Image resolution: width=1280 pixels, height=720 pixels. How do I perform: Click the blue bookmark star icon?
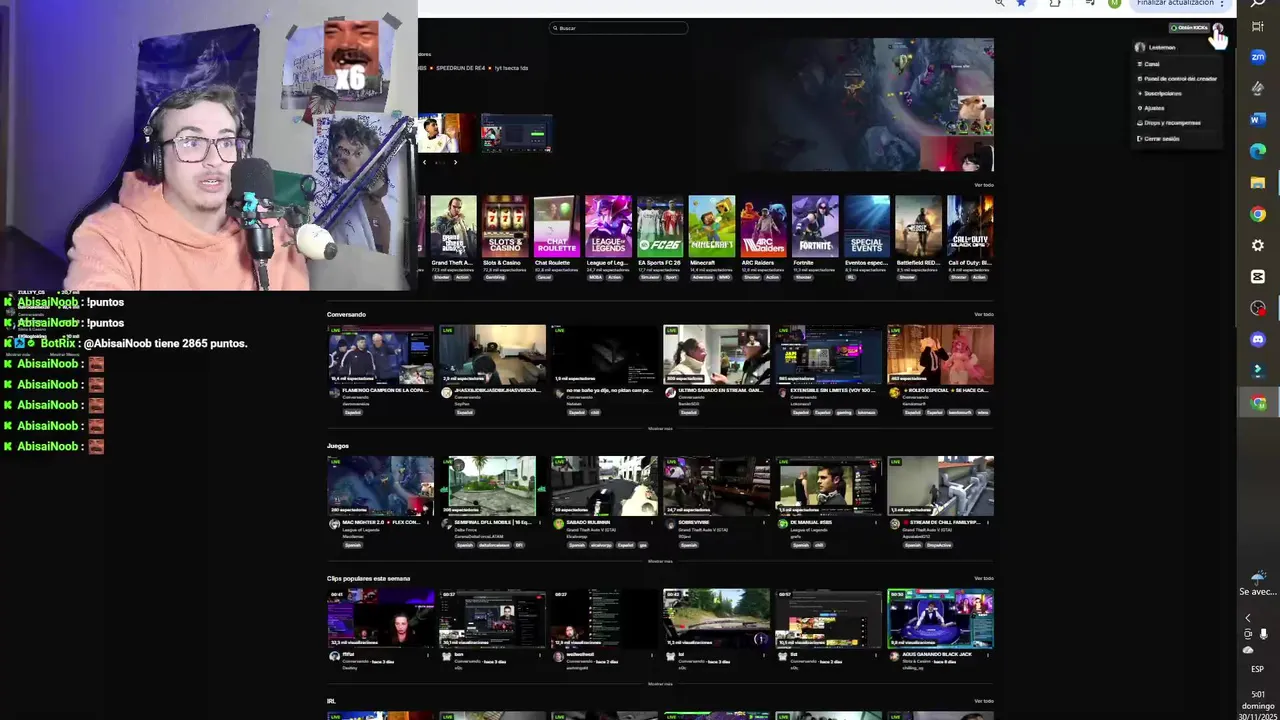click(x=1021, y=3)
